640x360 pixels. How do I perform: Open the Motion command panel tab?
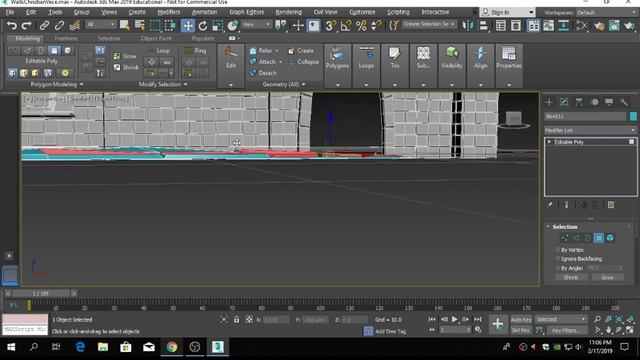point(594,102)
